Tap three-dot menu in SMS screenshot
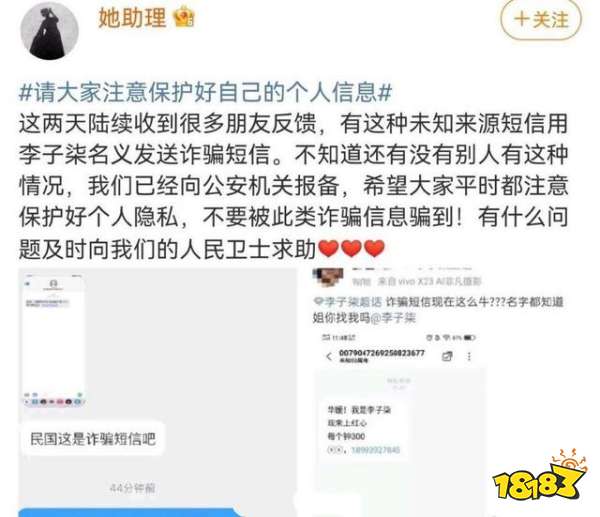Image resolution: width=600 pixels, height=517 pixels. pyautogui.click(x=469, y=357)
